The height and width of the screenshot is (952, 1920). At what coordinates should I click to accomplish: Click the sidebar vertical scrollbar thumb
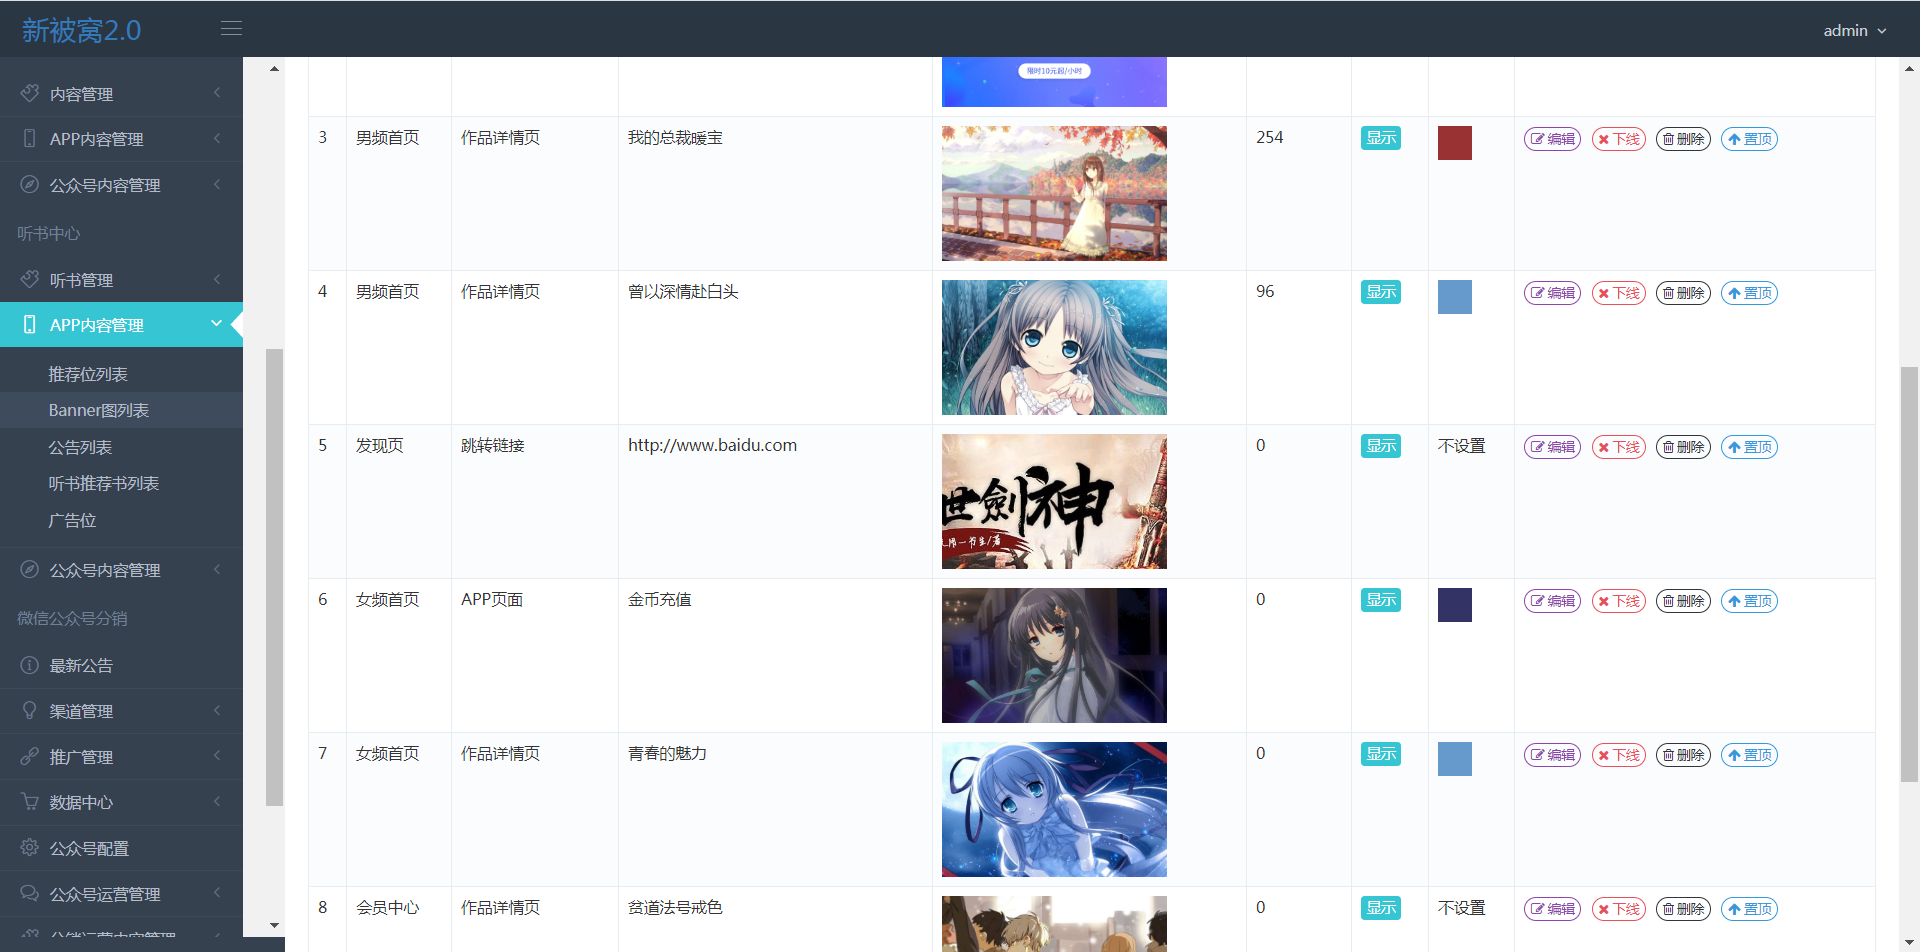274,577
